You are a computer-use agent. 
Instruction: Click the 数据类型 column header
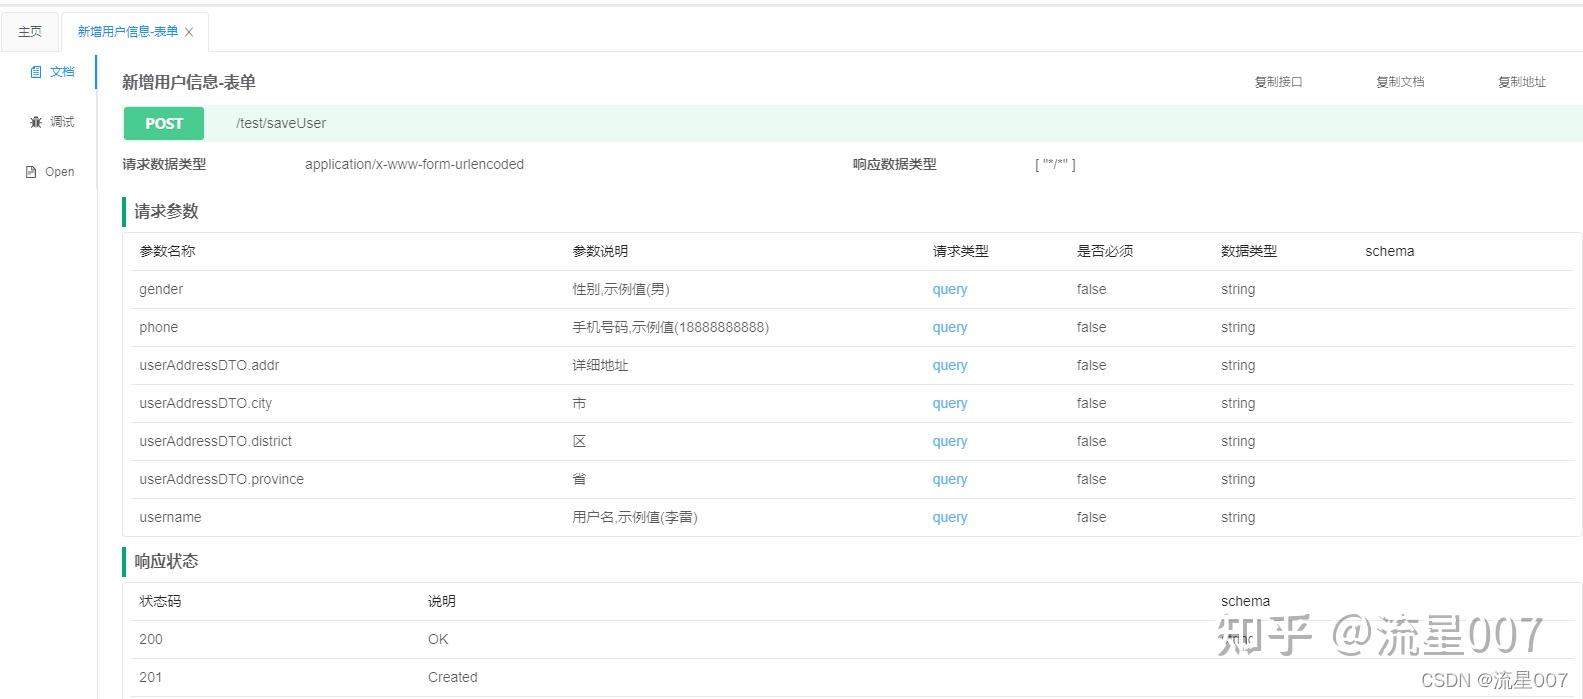(1249, 251)
